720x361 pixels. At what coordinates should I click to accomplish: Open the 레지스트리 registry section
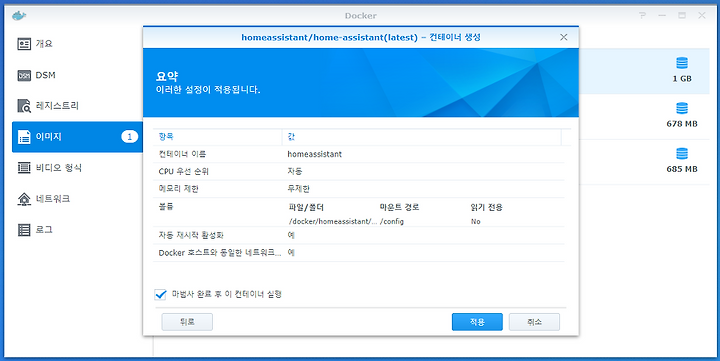(77, 106)
